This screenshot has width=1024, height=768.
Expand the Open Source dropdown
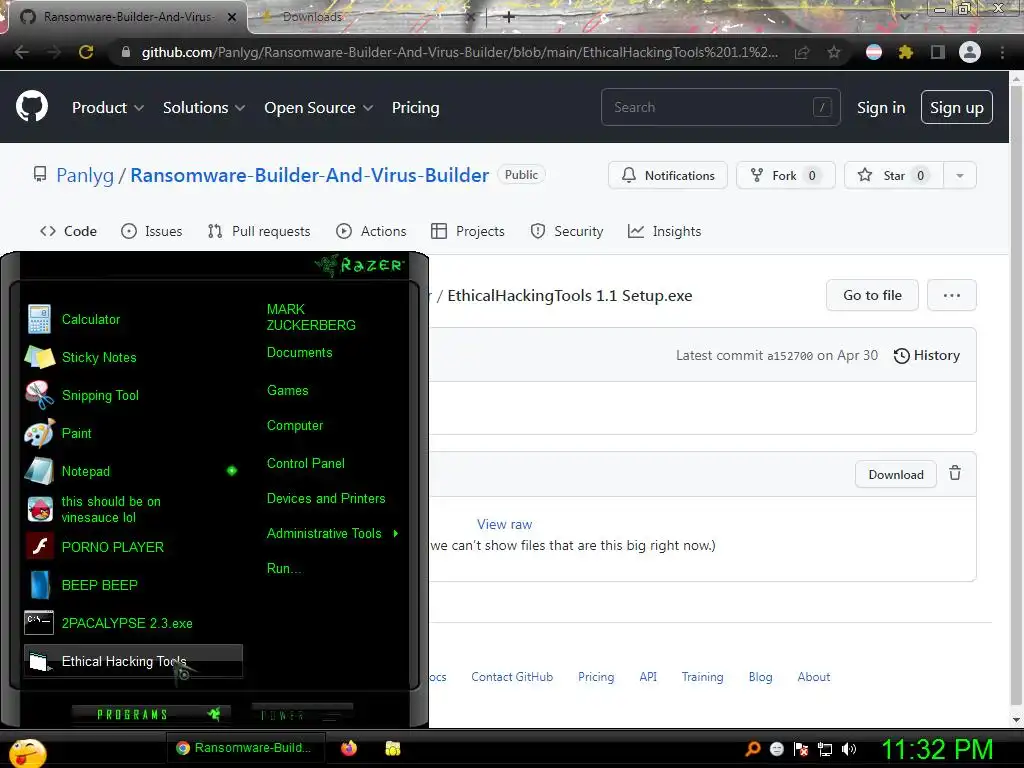(319, 107)
